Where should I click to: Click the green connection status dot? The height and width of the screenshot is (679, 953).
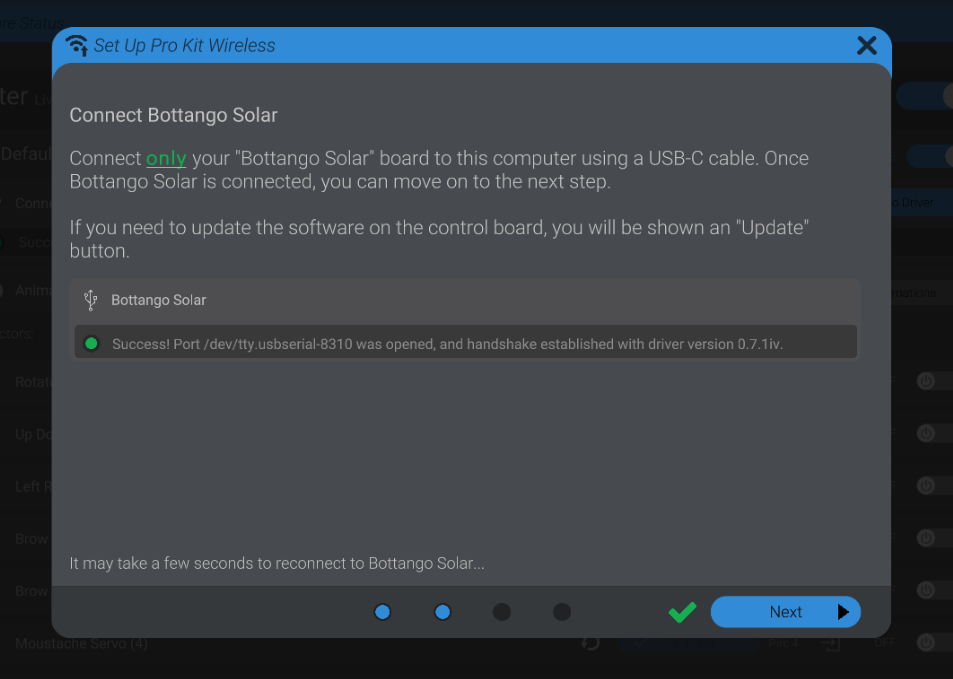coord(92,343)
